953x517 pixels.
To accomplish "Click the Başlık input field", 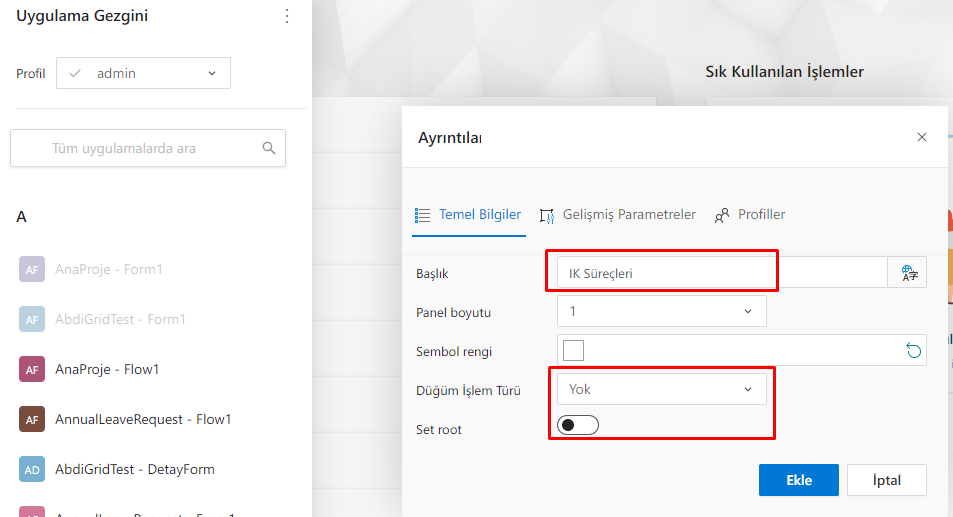I will [x=720, y=273].
